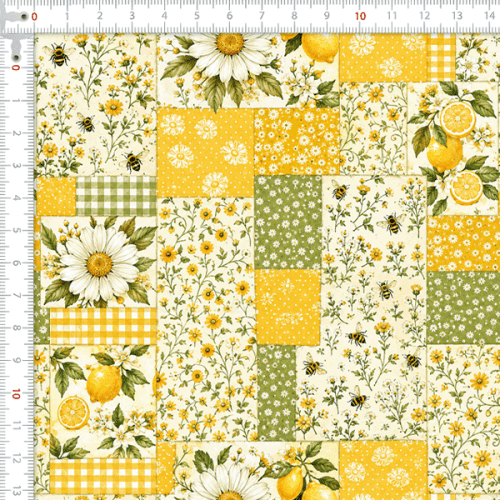Screen dimensions: 500x500
Task: Click the number 12 on the vertical ruler
Action: click(x=16, y=458)
